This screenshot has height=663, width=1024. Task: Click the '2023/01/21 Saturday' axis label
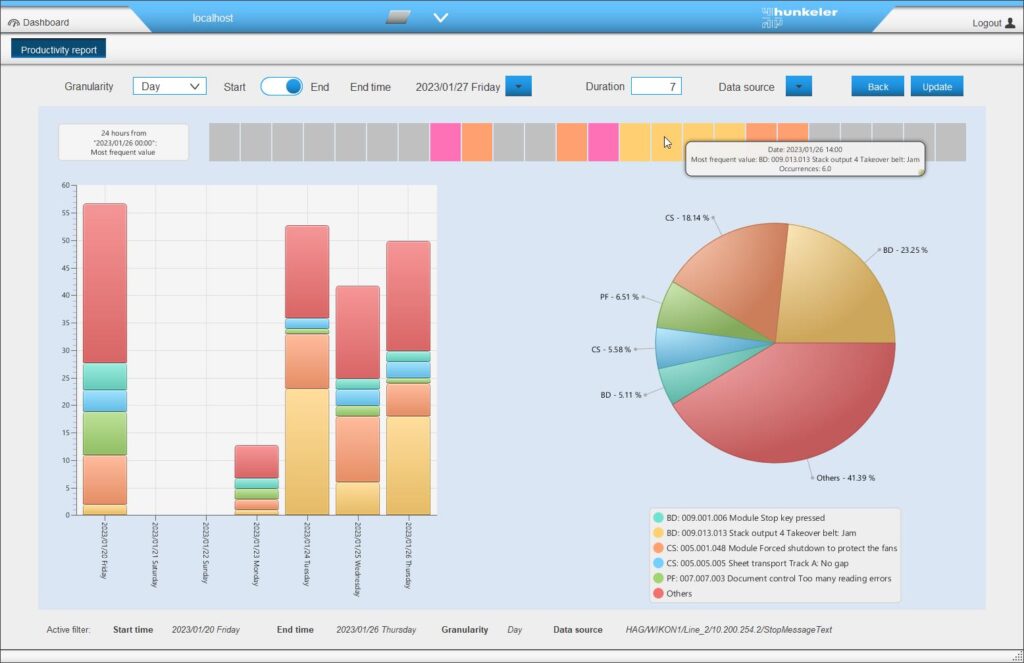point(155,555)
